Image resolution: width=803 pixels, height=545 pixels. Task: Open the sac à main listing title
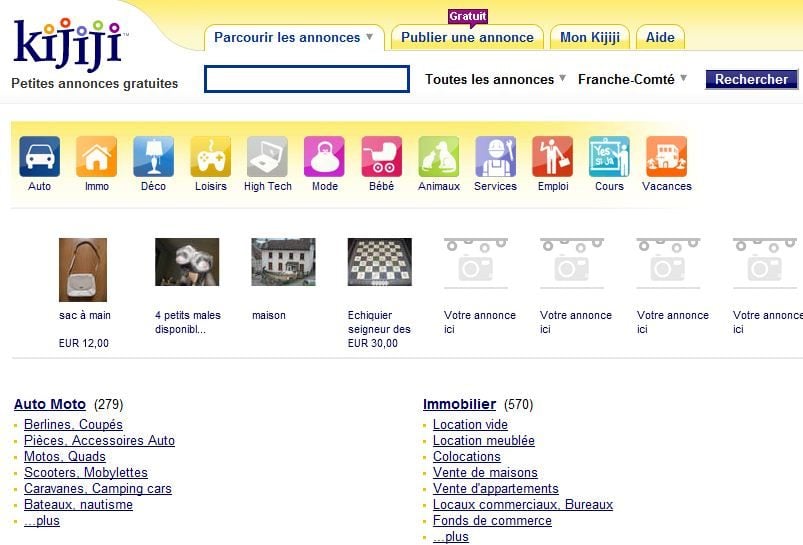[x=85, y=316]
